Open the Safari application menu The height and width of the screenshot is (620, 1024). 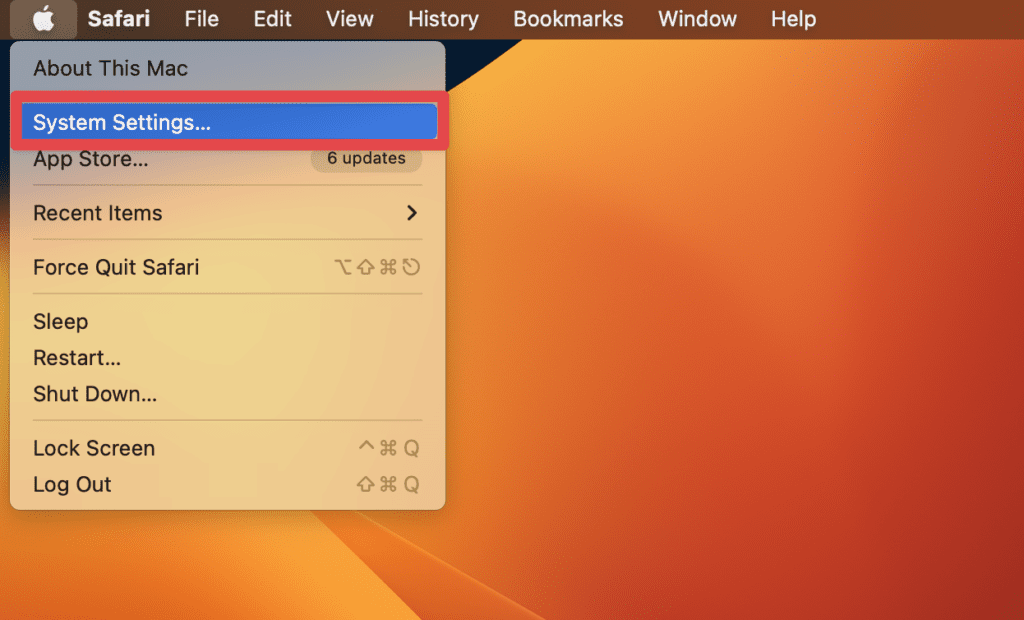click(119, 19)
